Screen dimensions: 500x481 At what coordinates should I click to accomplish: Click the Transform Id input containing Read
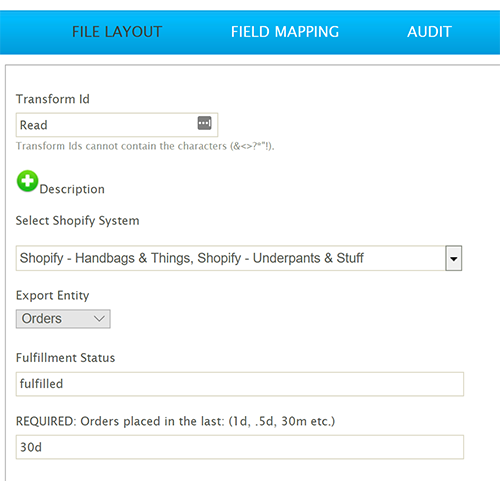pyautogui.click(x=117, y=125)
